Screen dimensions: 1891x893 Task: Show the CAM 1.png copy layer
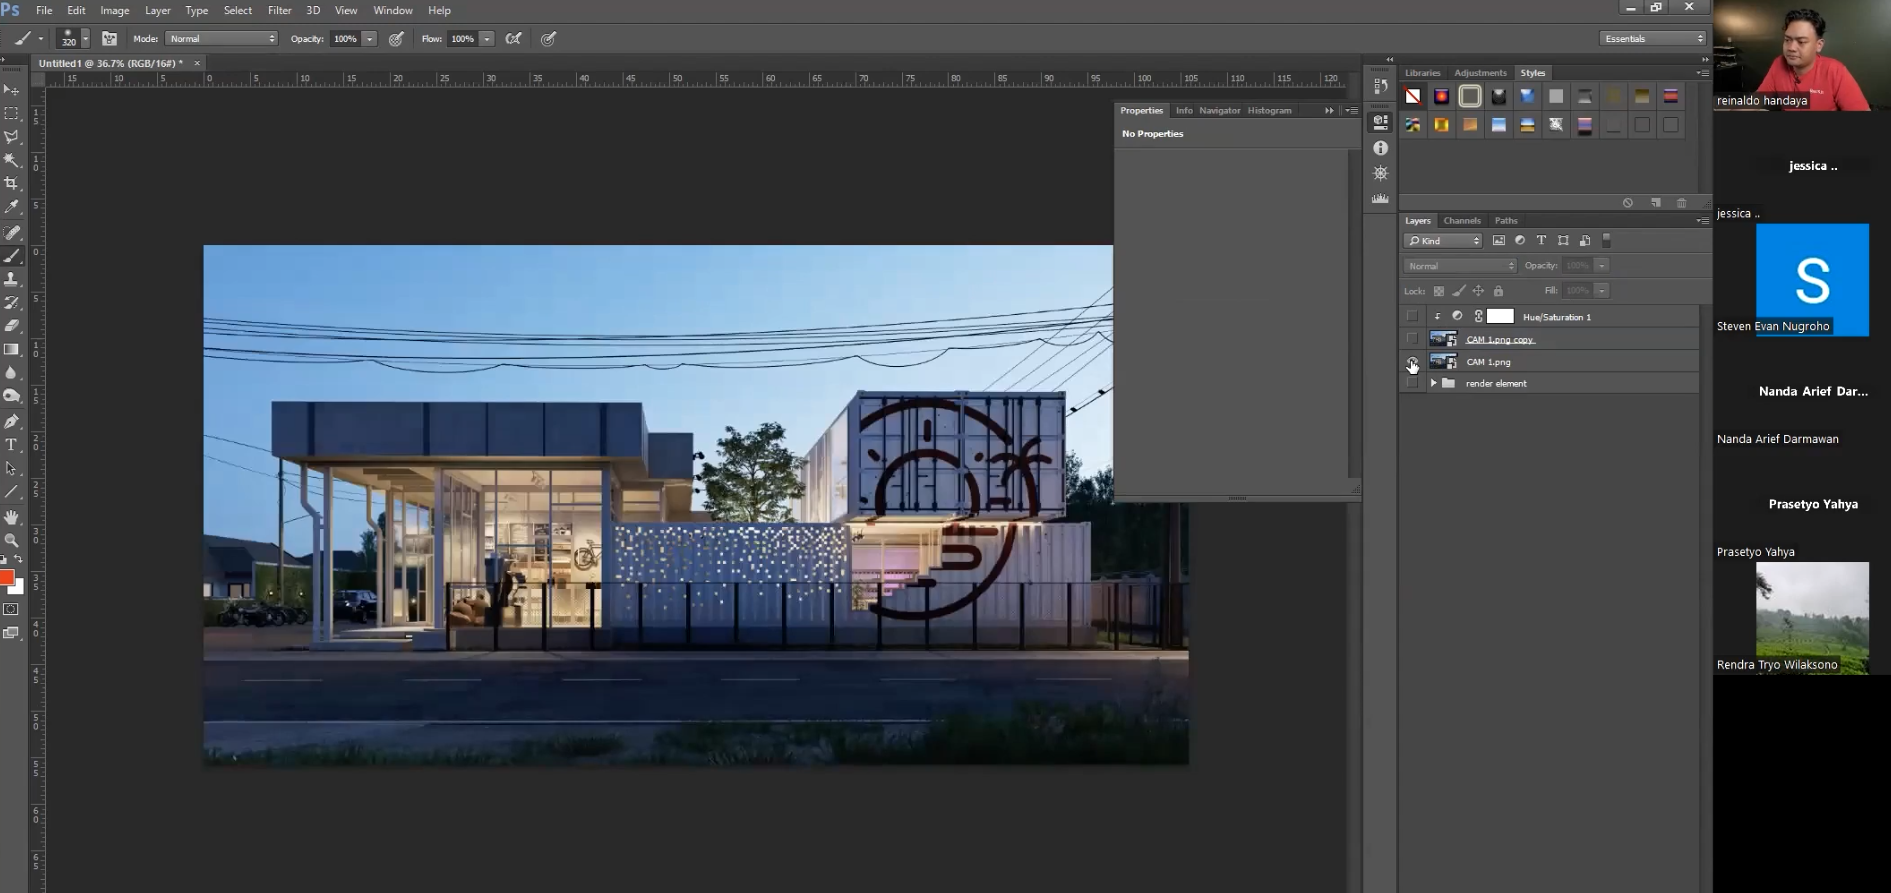[x=1412, y=339]
